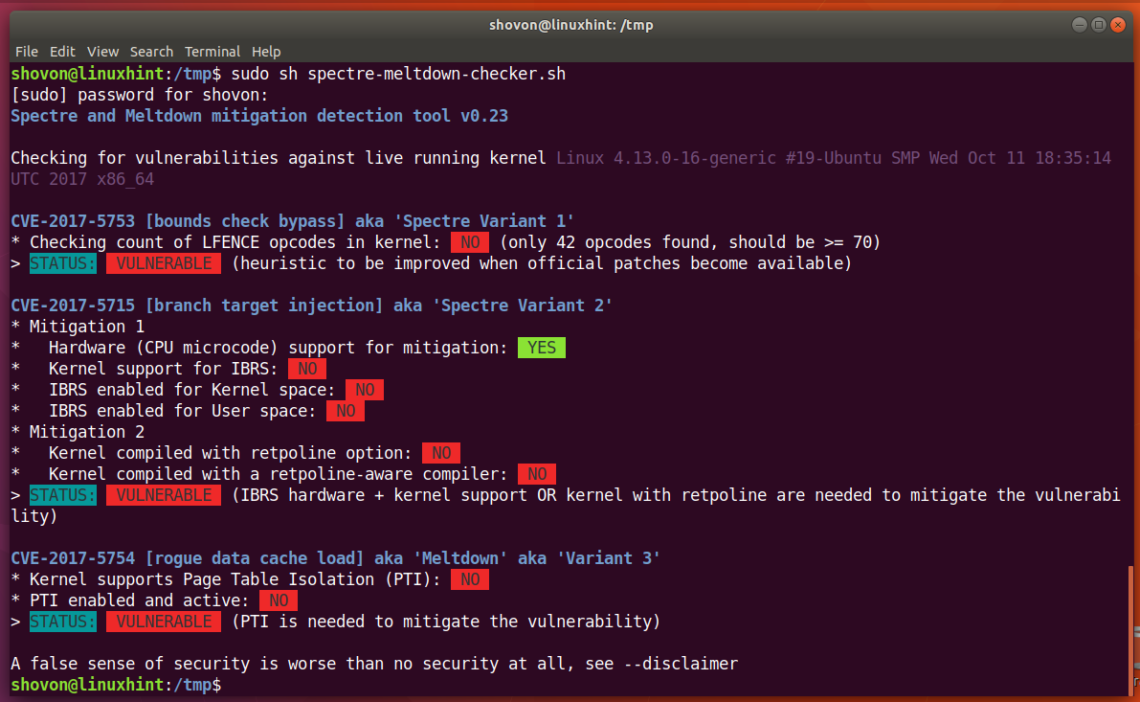Click the NO badge for 'retpoline option'

[441, 453]
